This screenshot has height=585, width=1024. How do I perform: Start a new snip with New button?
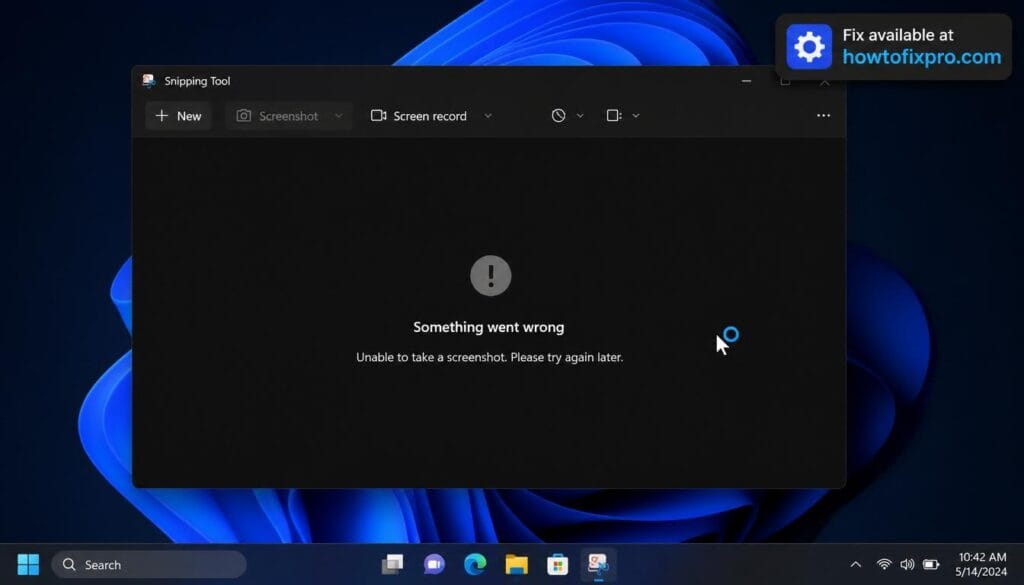(x=178, y=116)
